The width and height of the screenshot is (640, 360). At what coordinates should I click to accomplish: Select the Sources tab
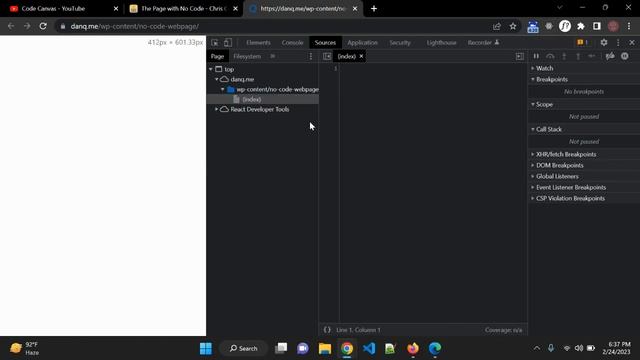point(325,42)
